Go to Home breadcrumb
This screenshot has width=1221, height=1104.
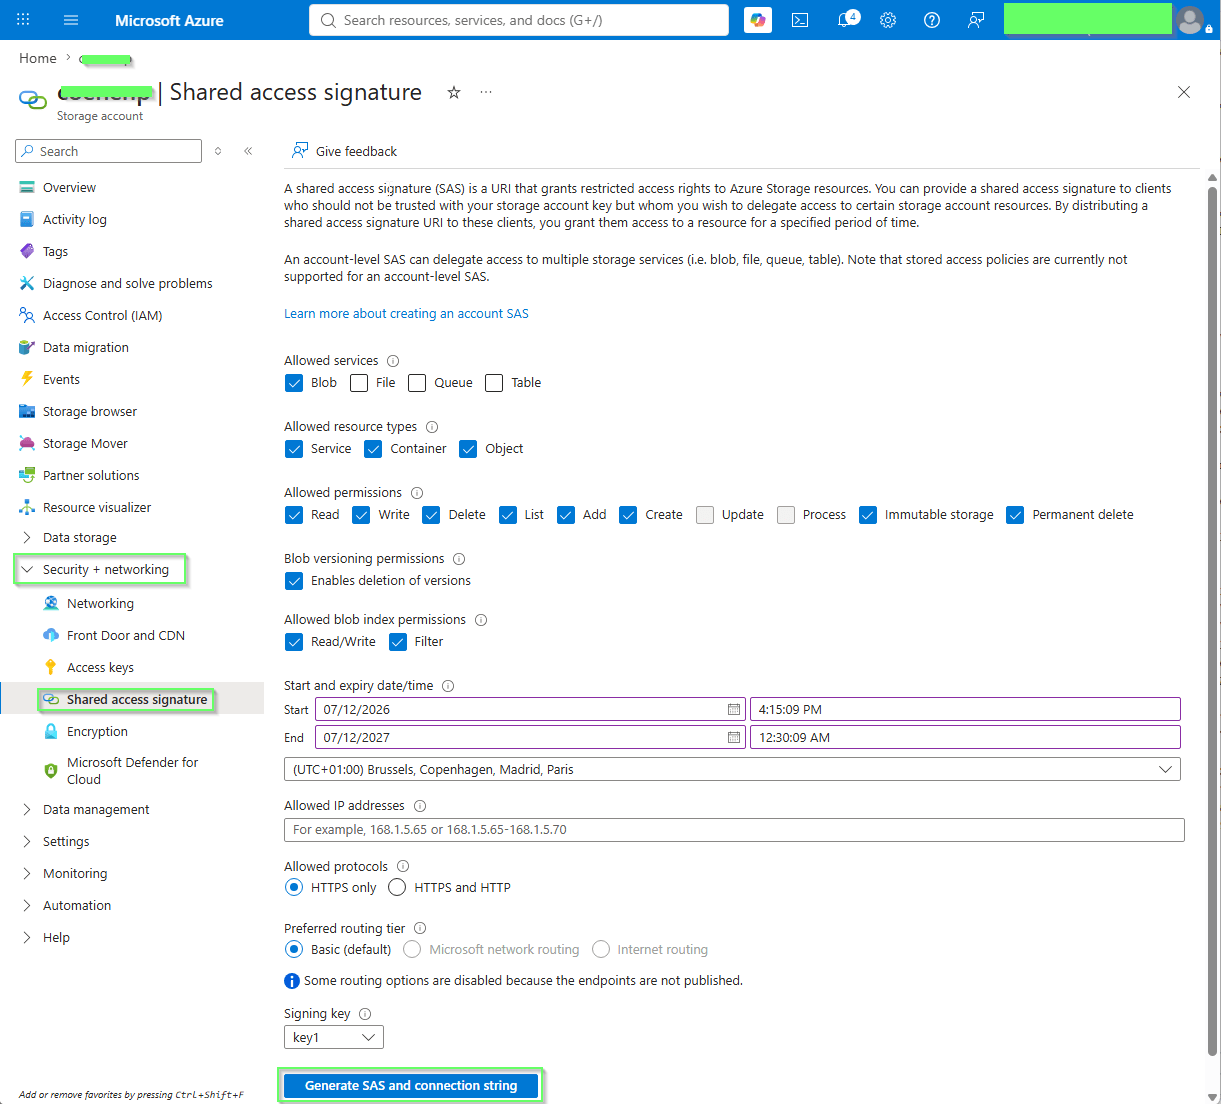pos(38,58)
